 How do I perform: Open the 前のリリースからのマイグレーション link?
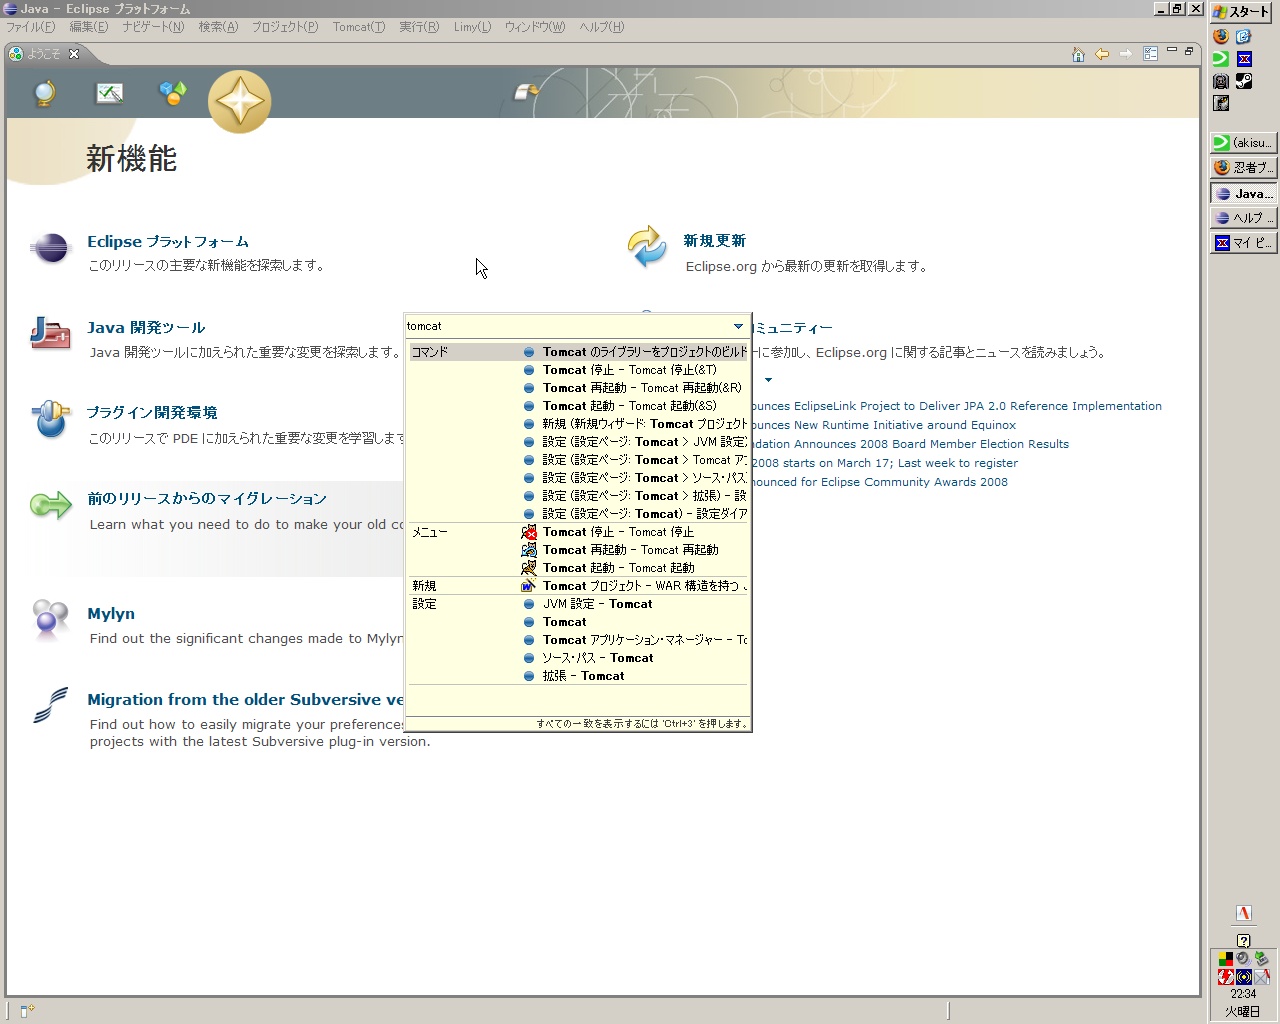tap(207, 499)
